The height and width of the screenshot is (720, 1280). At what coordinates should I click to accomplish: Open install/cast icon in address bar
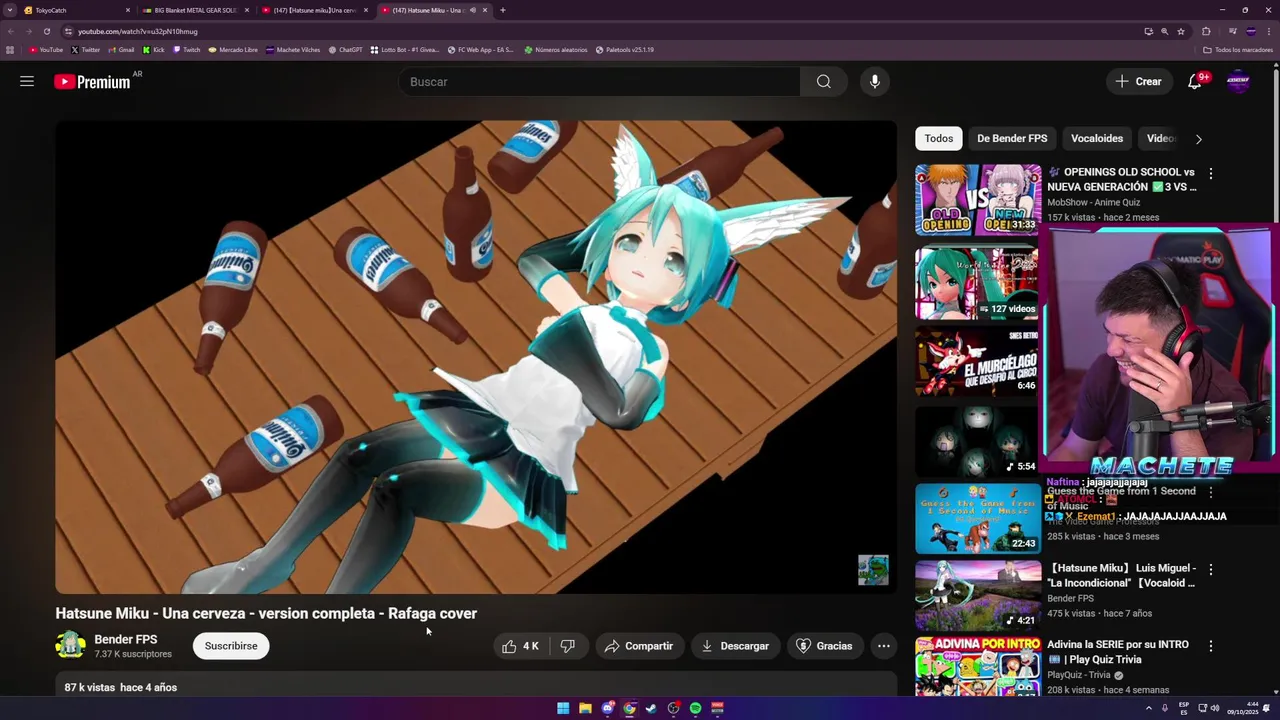click(1148, 31)
